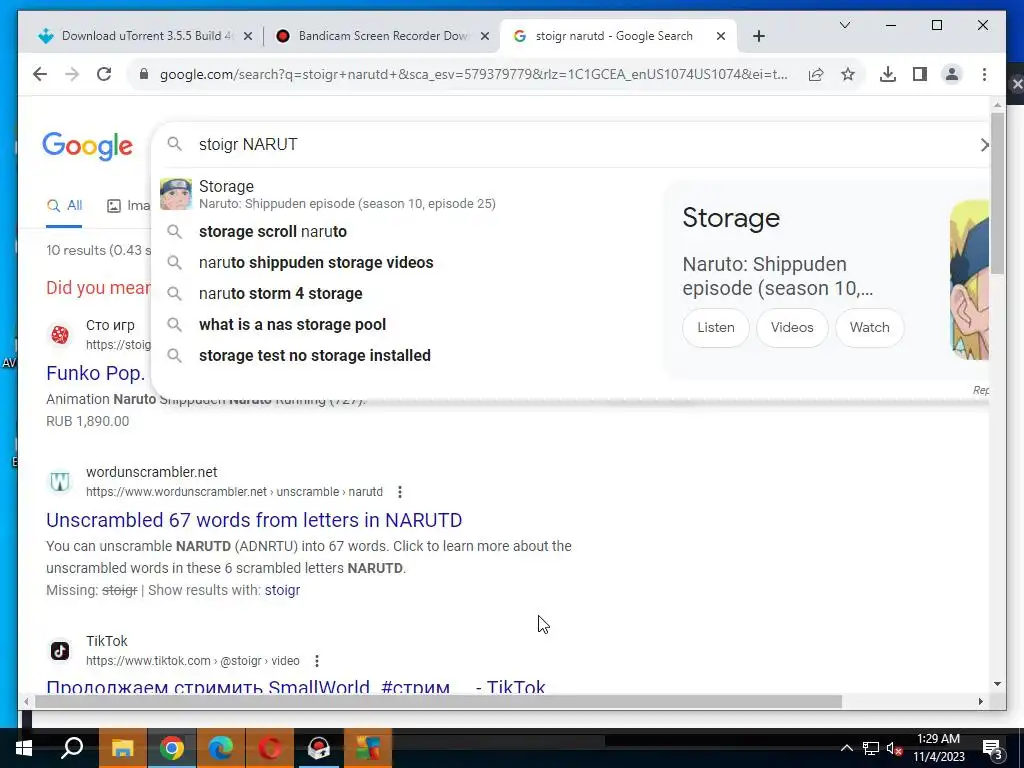Click the Listen chip in Storage panel
The width and height of the screenshot is (1024, 768).
(x=716, y=328)
